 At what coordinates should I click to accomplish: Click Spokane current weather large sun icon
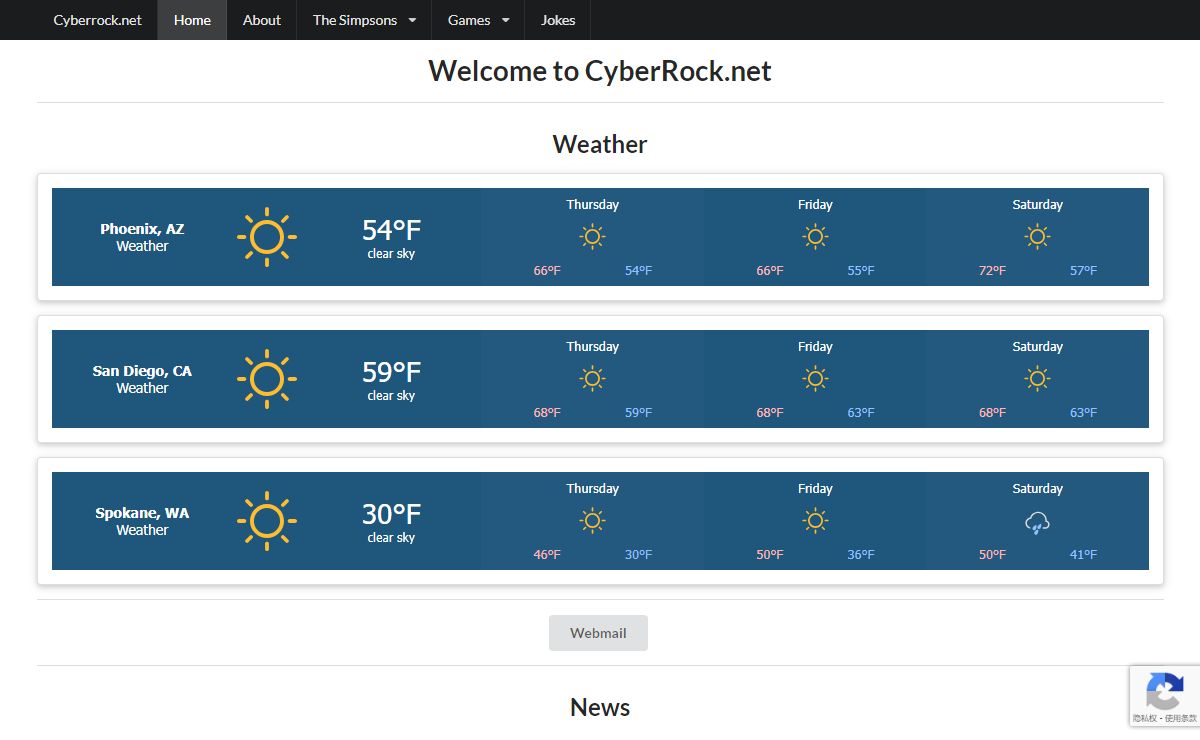(x=267, y=521)
